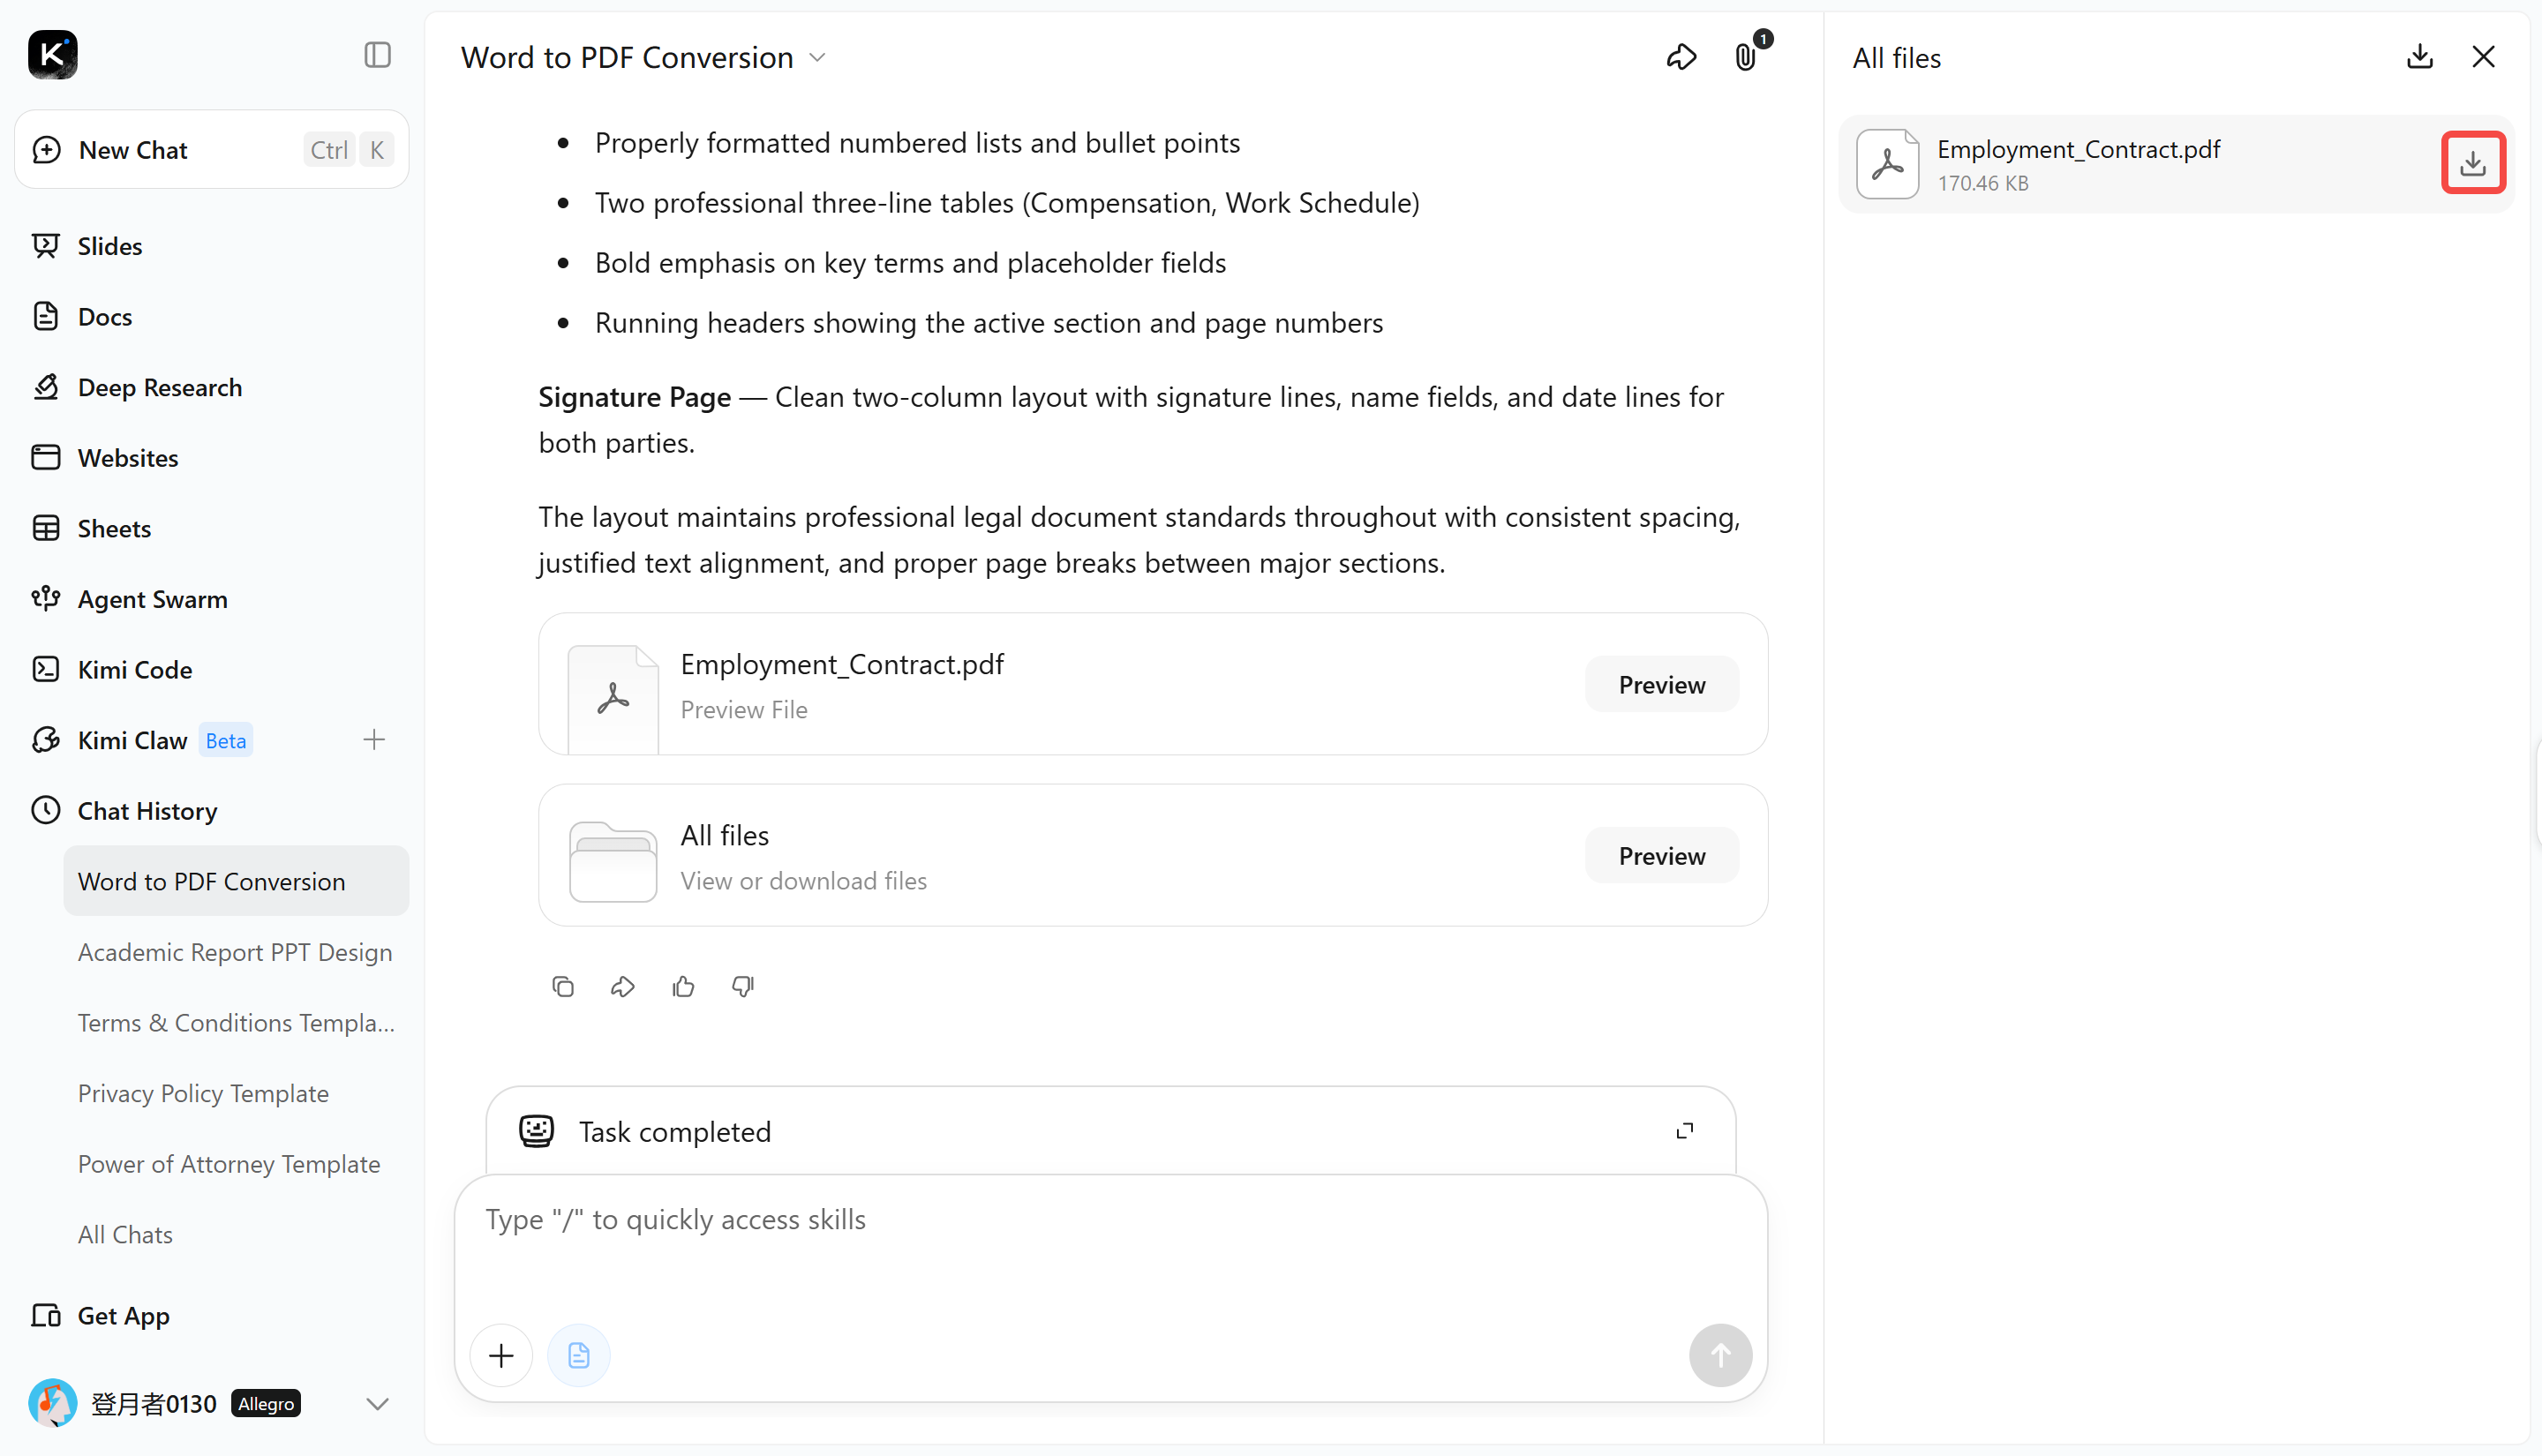Copy the response with the copy icon

[563, 987]
